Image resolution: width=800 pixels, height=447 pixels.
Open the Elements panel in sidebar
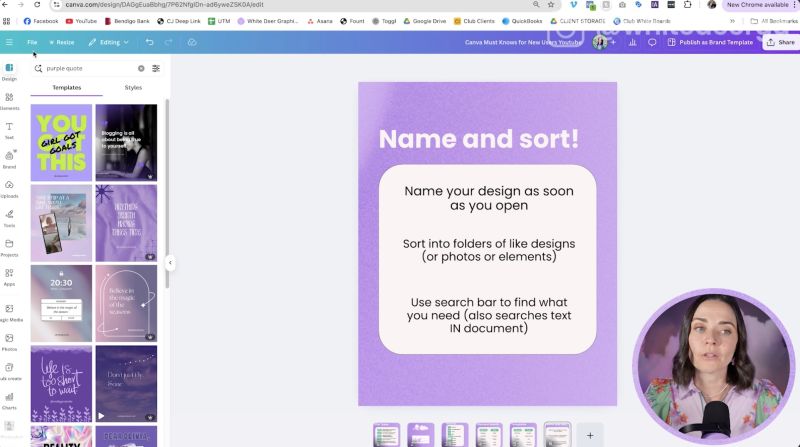(9, 102)
